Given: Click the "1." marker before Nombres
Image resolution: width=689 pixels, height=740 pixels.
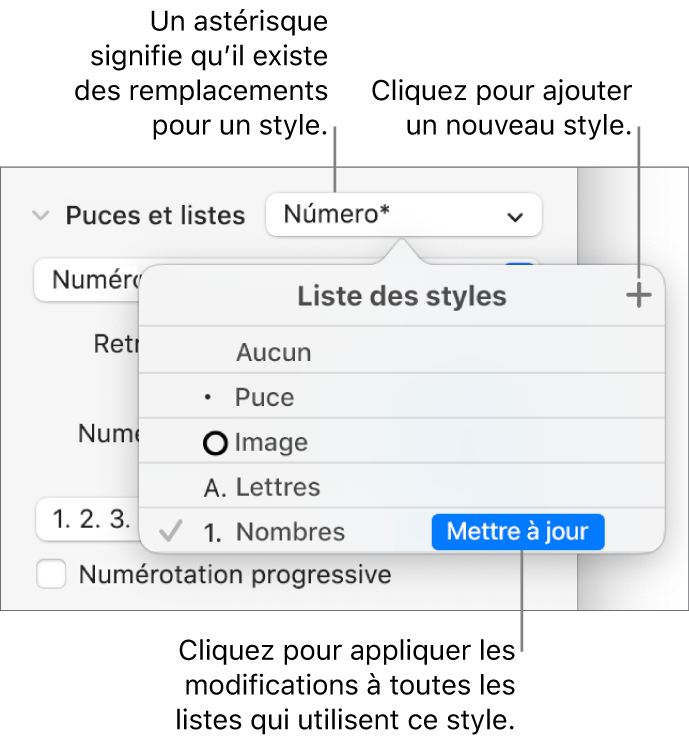Looking at the screenshot, I should coord(213,533).
